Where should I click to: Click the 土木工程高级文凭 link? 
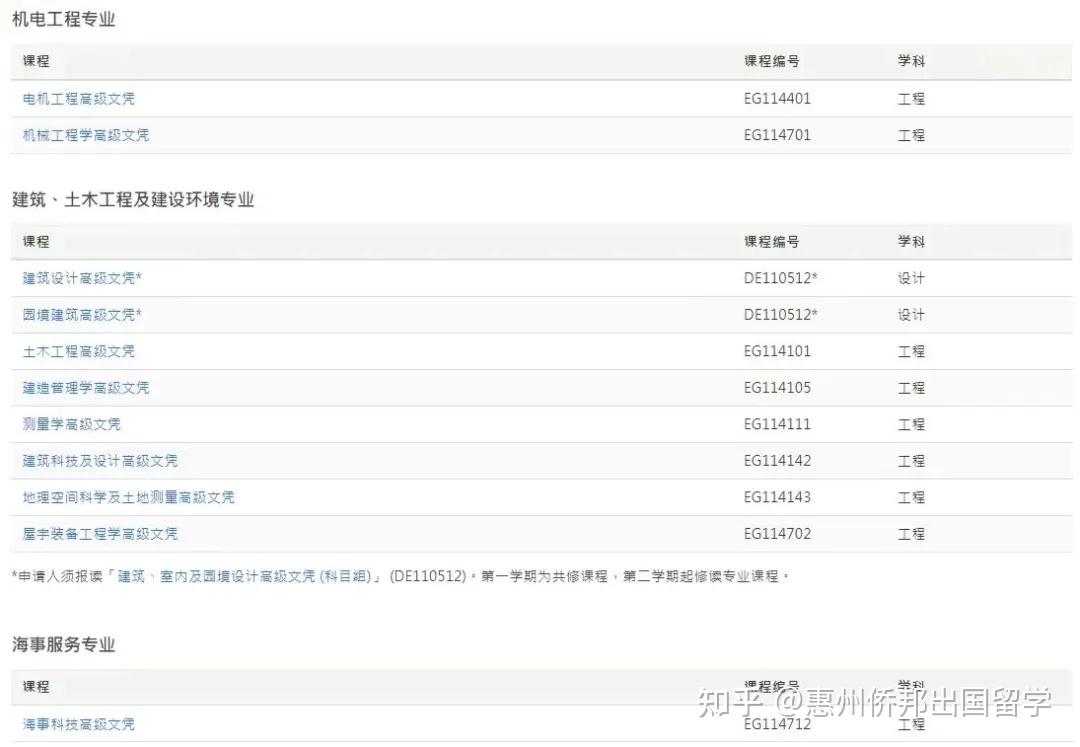point(77,351)
